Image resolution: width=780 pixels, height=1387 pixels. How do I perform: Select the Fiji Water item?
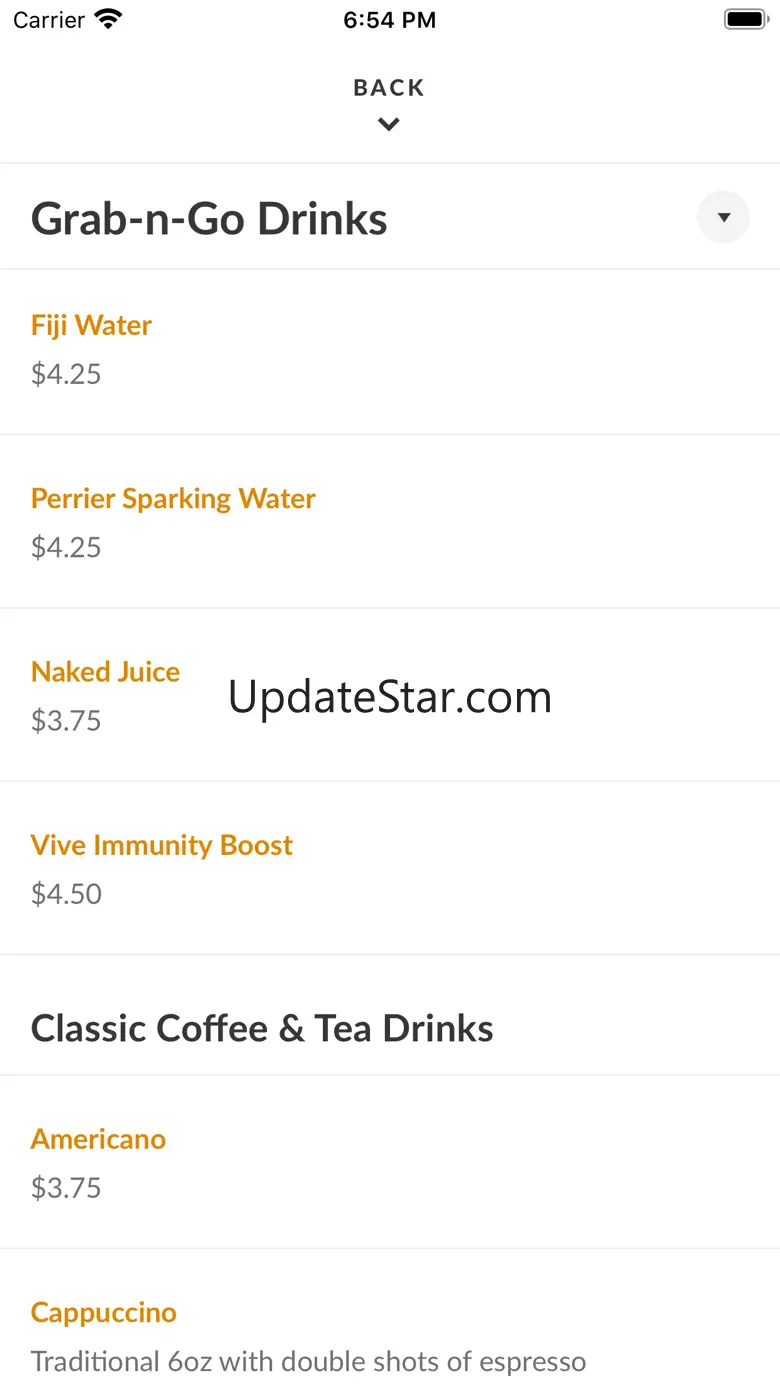pyautogui.click(x=91, y=325)
